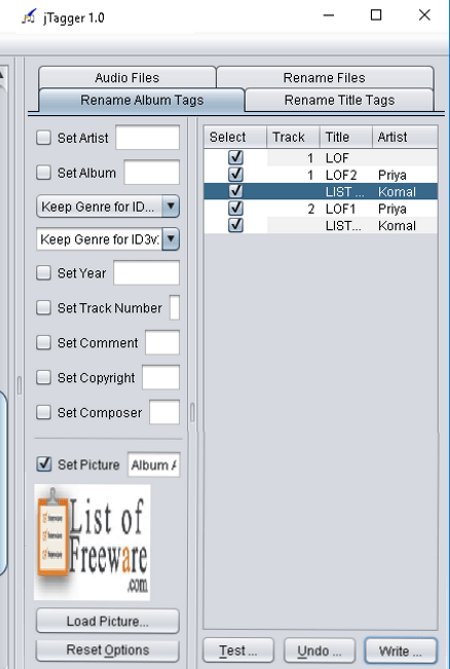Open the Rename Files tab
The height and width of the screenshot is (669, 450).
(x=325, y=78)
